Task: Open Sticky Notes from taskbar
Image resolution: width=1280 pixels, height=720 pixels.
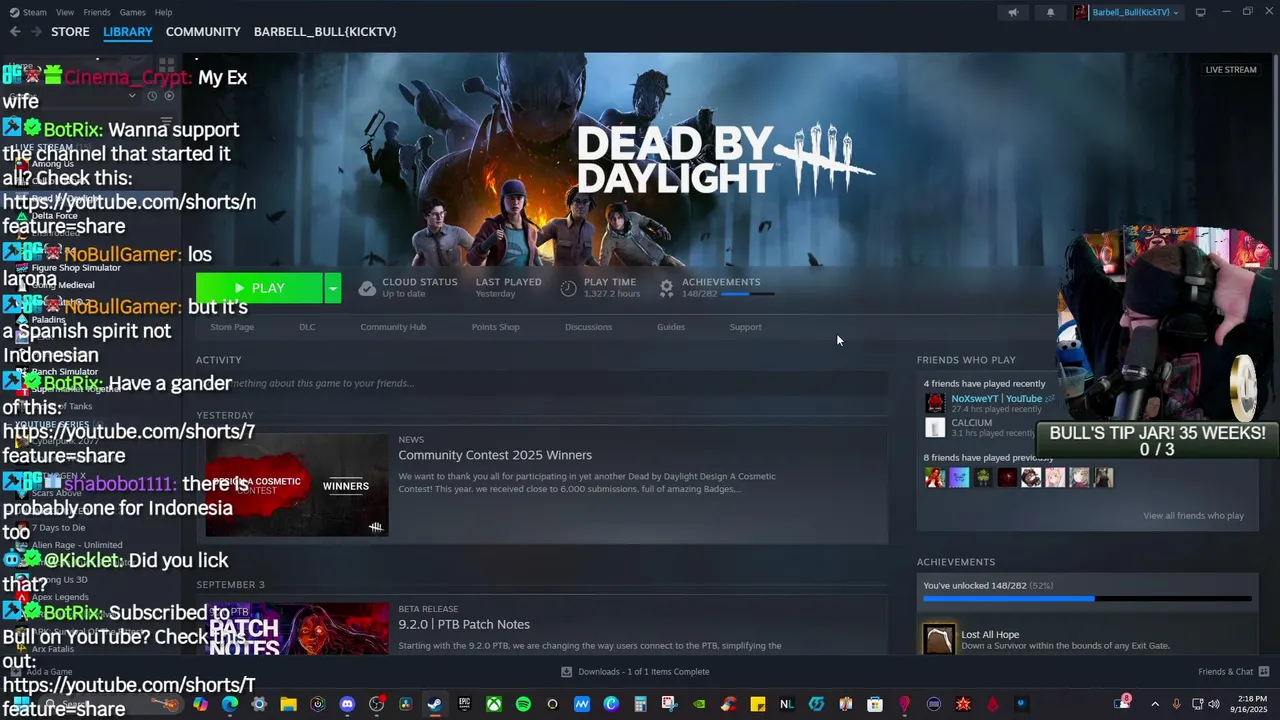Action: pyautogui.click(x=758, y=704)
